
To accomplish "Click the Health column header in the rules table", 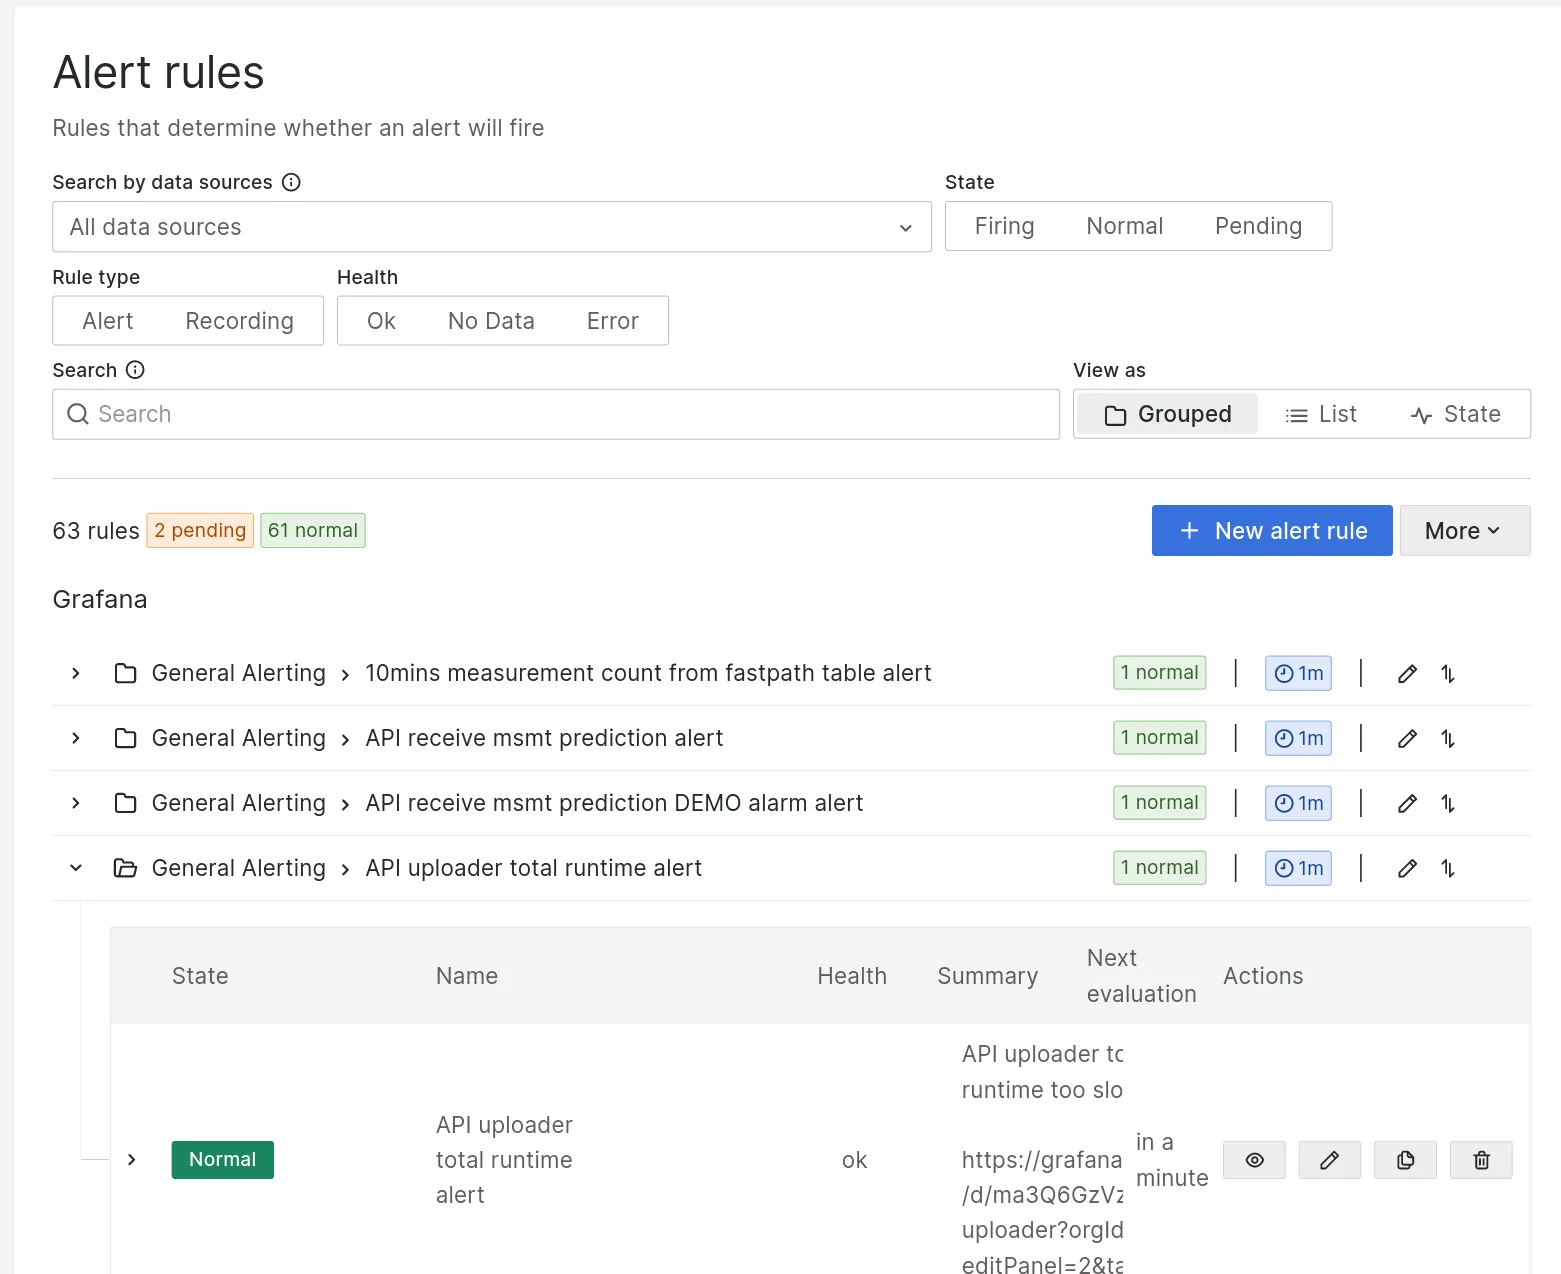I will (x=852, y=976).
